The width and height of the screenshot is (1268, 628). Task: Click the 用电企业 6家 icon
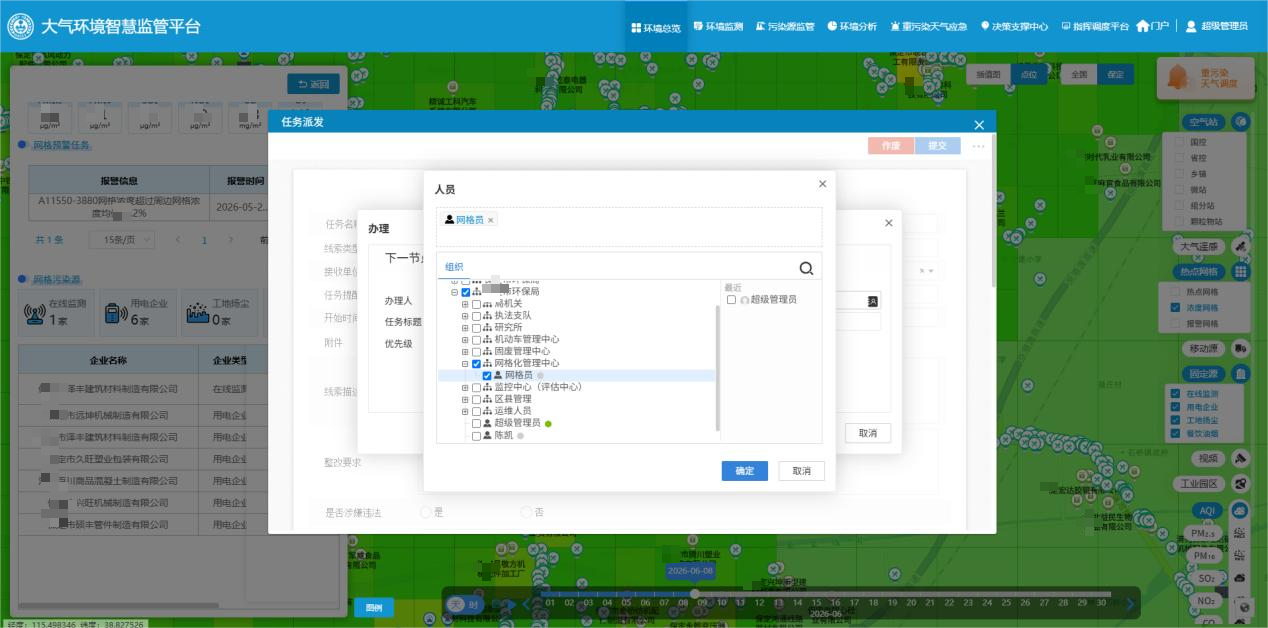click(x=114, y=315)
